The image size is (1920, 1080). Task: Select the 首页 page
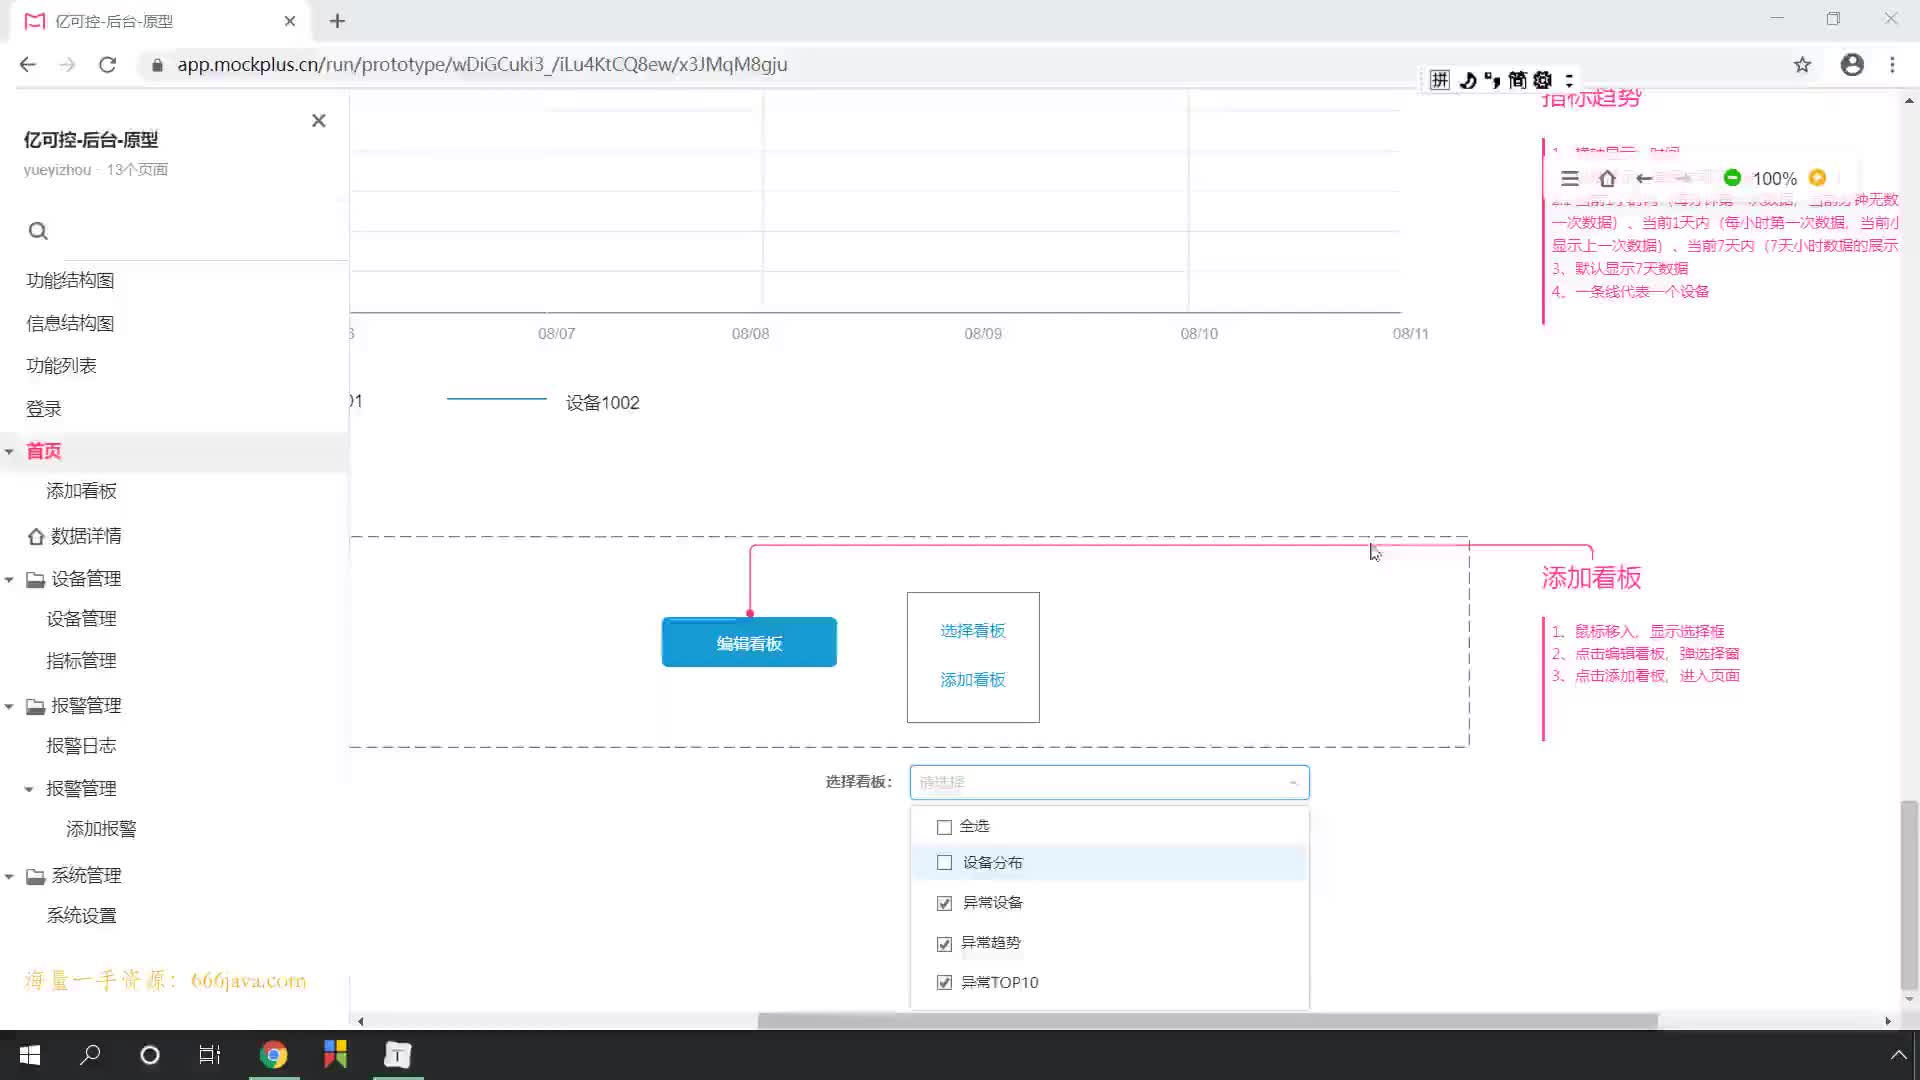pos(44,451)
